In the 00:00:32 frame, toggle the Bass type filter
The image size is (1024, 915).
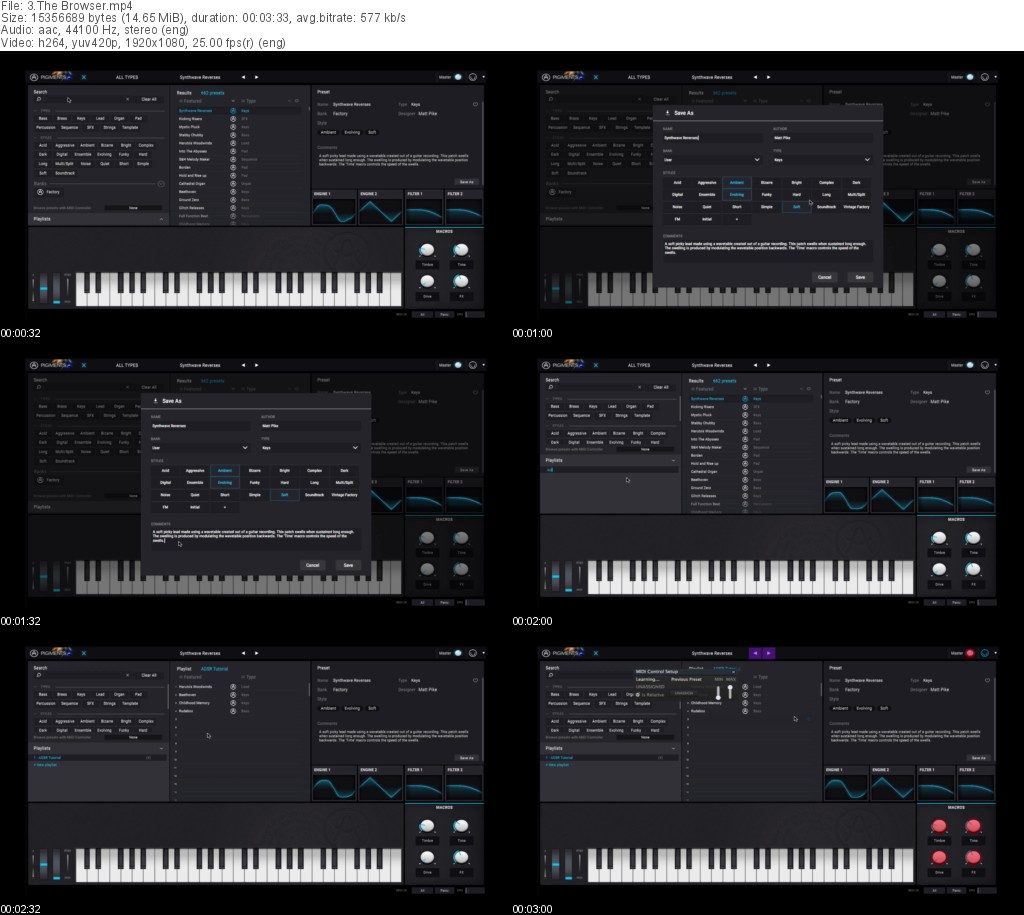click(43, 119)
